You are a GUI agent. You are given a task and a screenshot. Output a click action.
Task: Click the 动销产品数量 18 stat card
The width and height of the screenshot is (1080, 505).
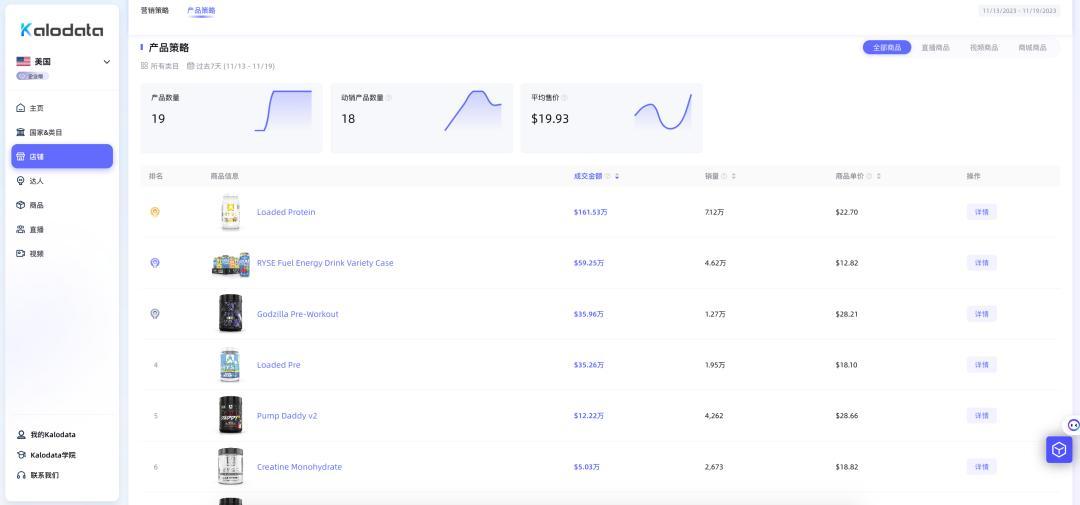click(x=422, y=118)
